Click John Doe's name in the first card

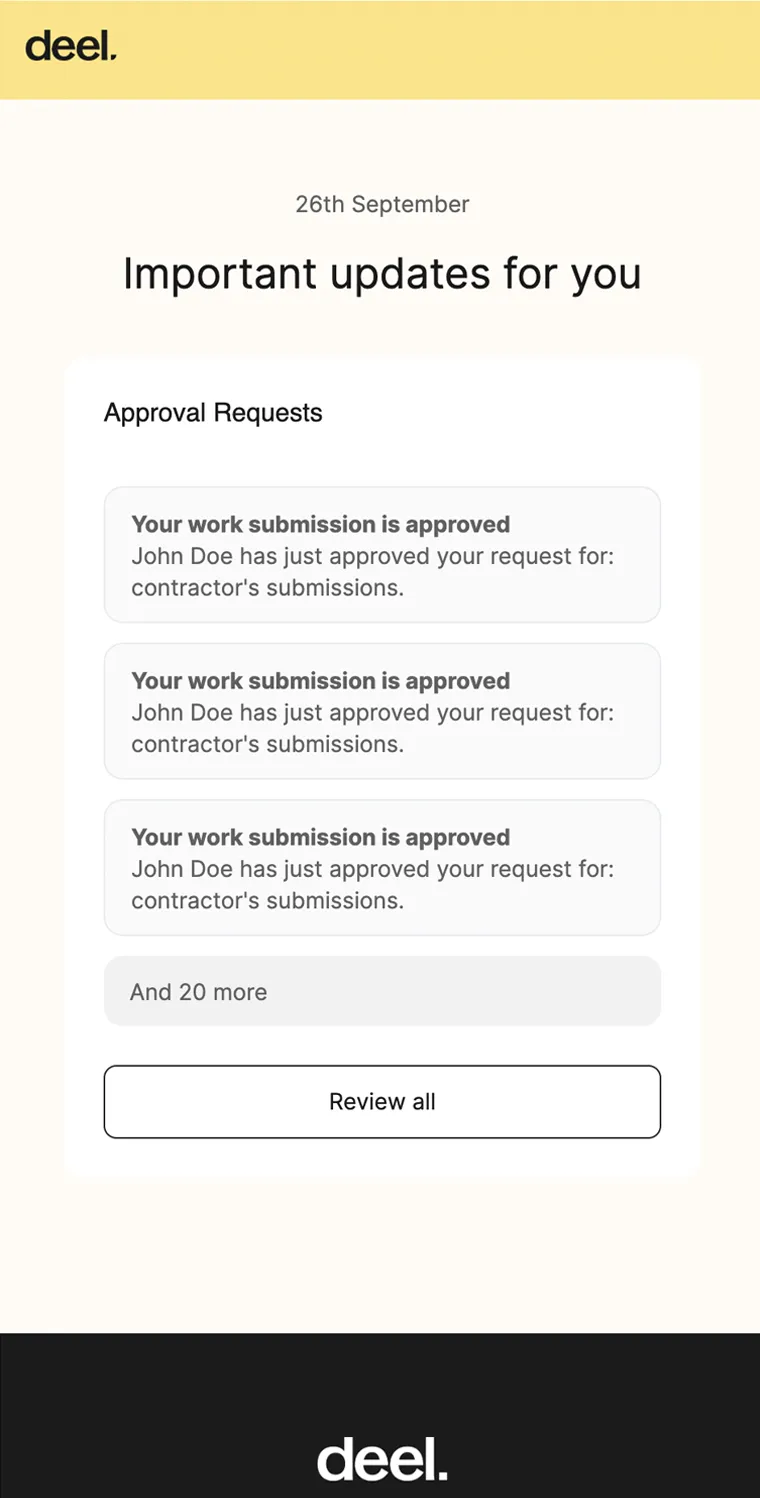(x=174, y=556)
